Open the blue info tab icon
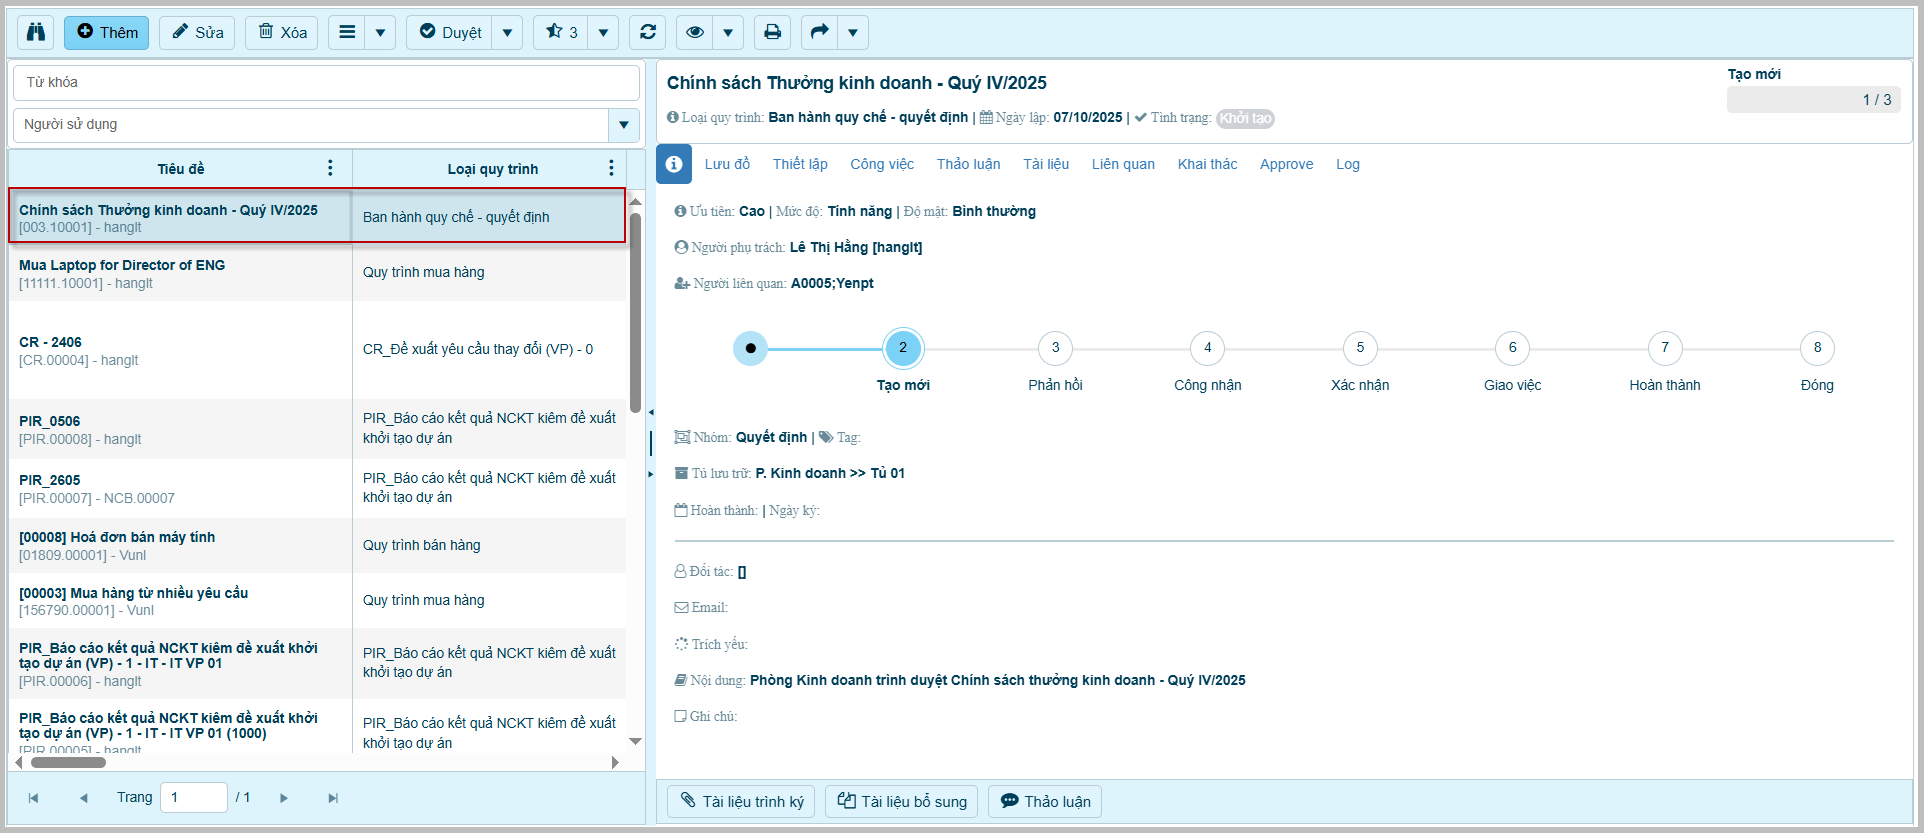The image size is (1924, 833). [x=674, y=164]
